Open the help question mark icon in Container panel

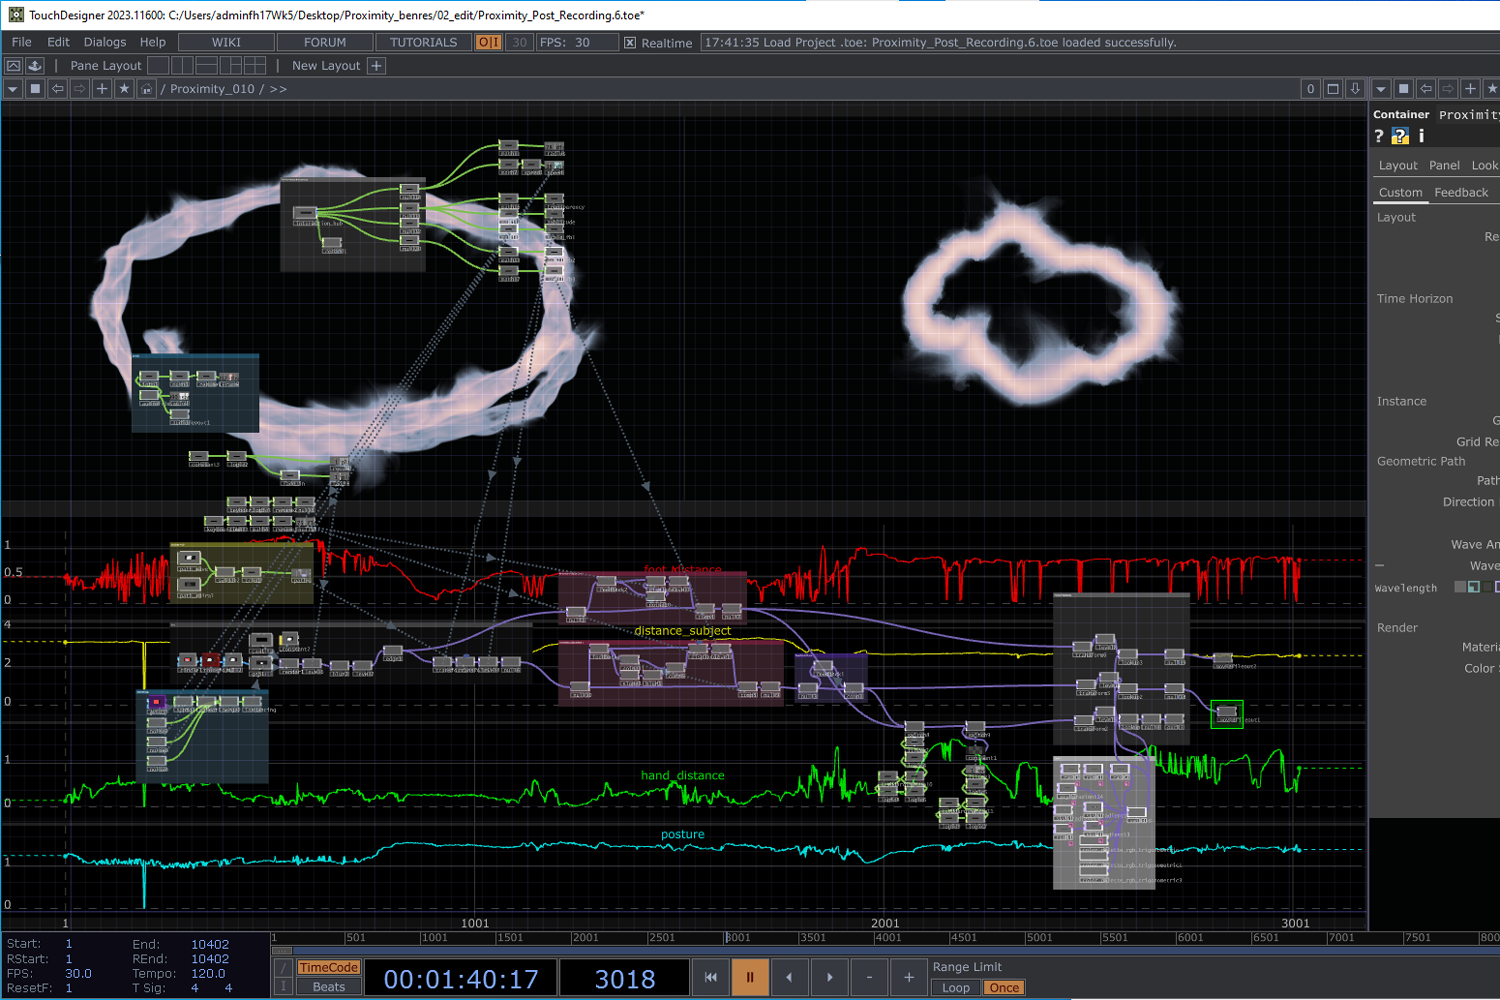click(x=1380, y=135)
